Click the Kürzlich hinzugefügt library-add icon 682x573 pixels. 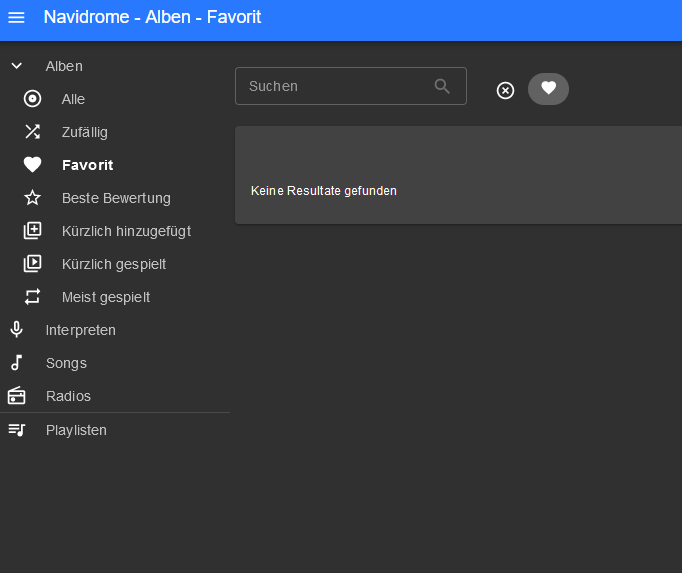point(33,231)
